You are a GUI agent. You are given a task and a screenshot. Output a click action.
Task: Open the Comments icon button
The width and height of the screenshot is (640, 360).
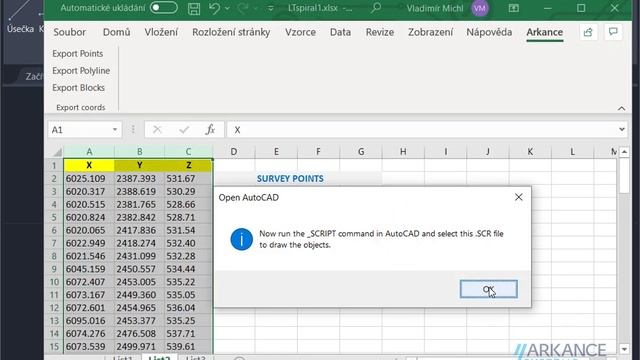[x=613, y=32]
